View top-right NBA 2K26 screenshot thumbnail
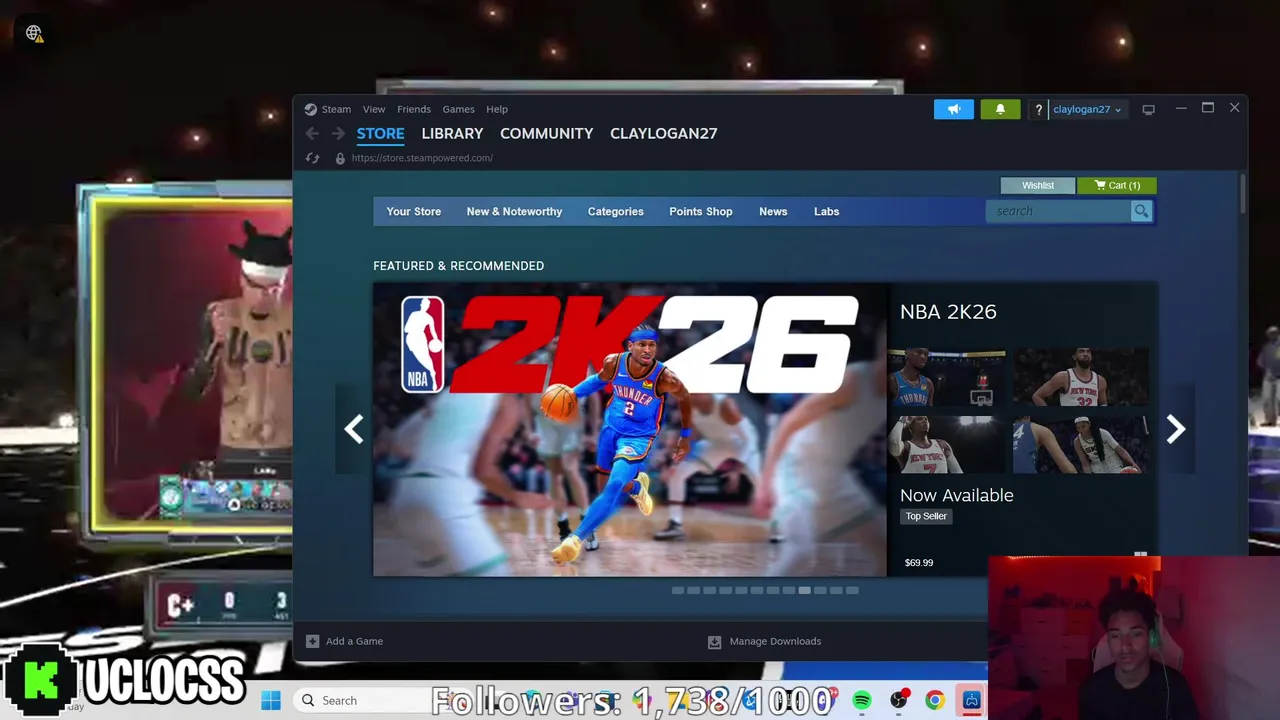Image resolution: width=1280 pixels, height=720 pixels. (1081, 377)
